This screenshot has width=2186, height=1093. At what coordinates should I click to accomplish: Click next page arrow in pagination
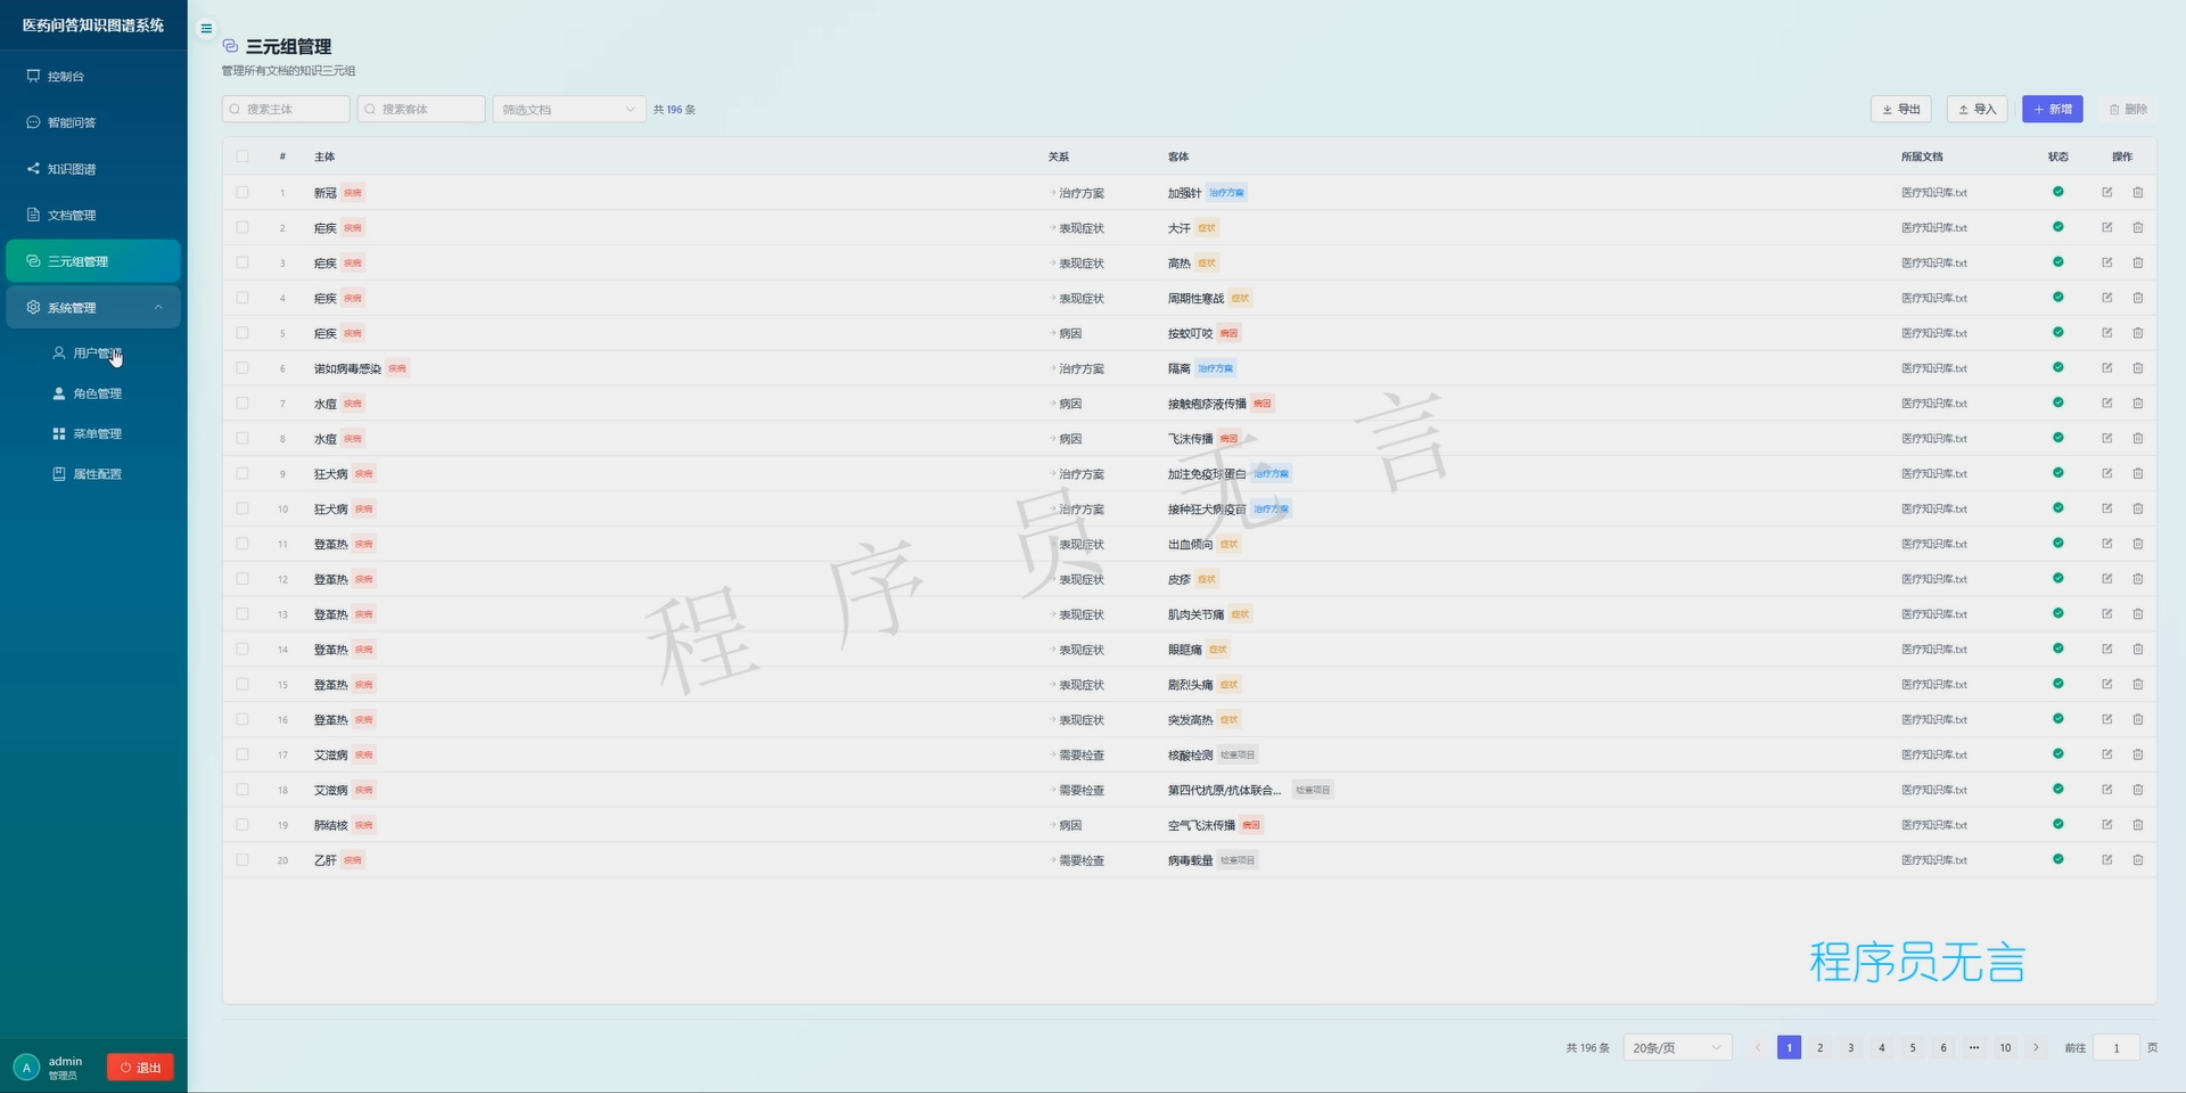[x=2036, y=1047]
